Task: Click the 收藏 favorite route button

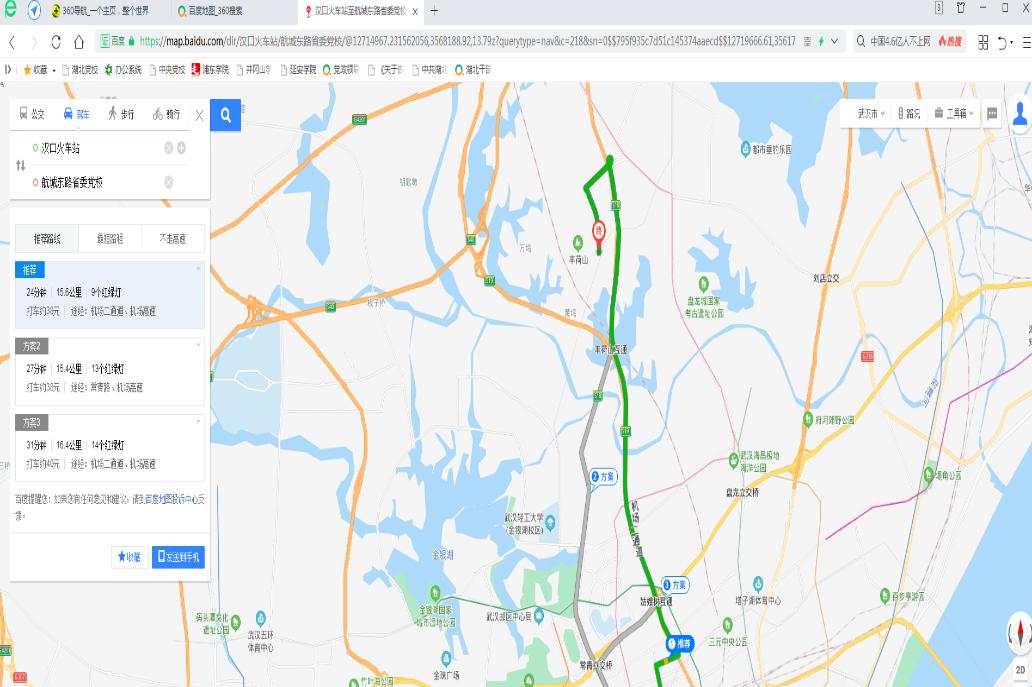Action: tap(129, 557)
